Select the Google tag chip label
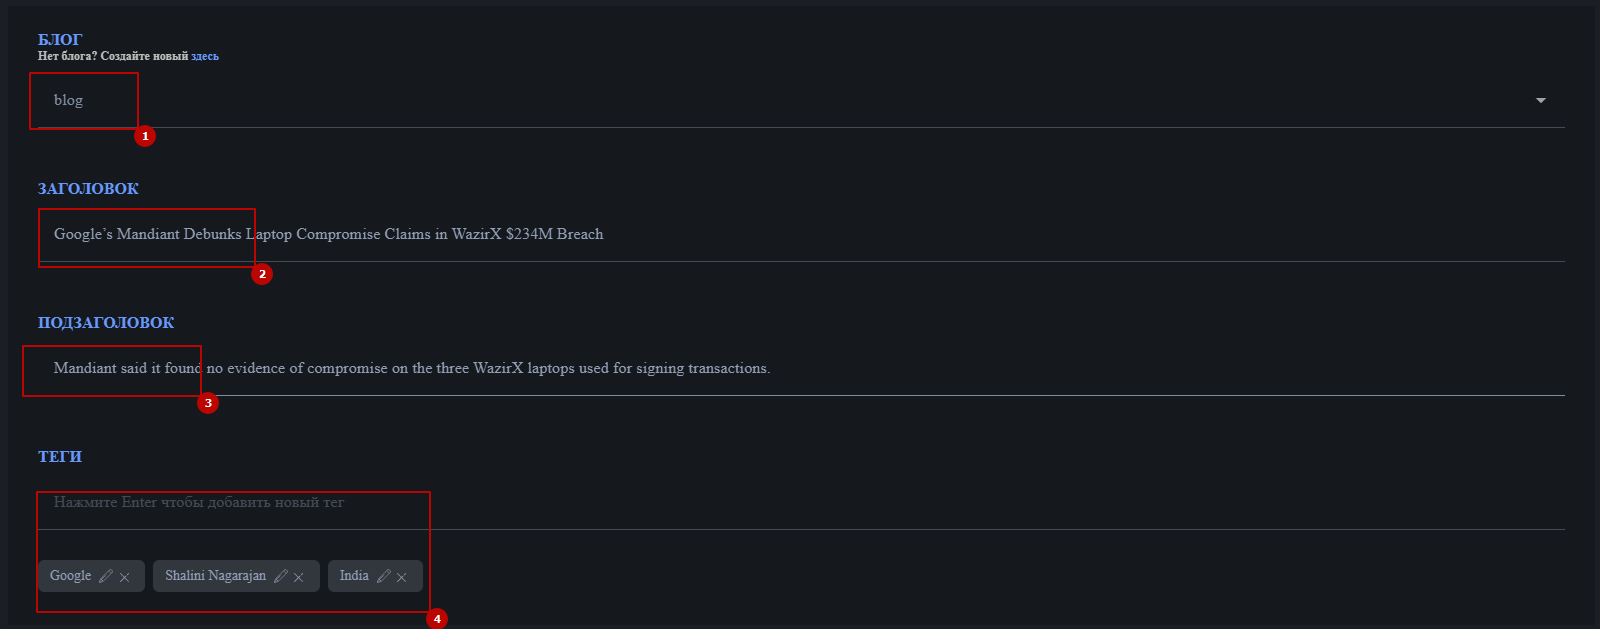This screenshot has height=629, width=1600. (x=71, y=576)
